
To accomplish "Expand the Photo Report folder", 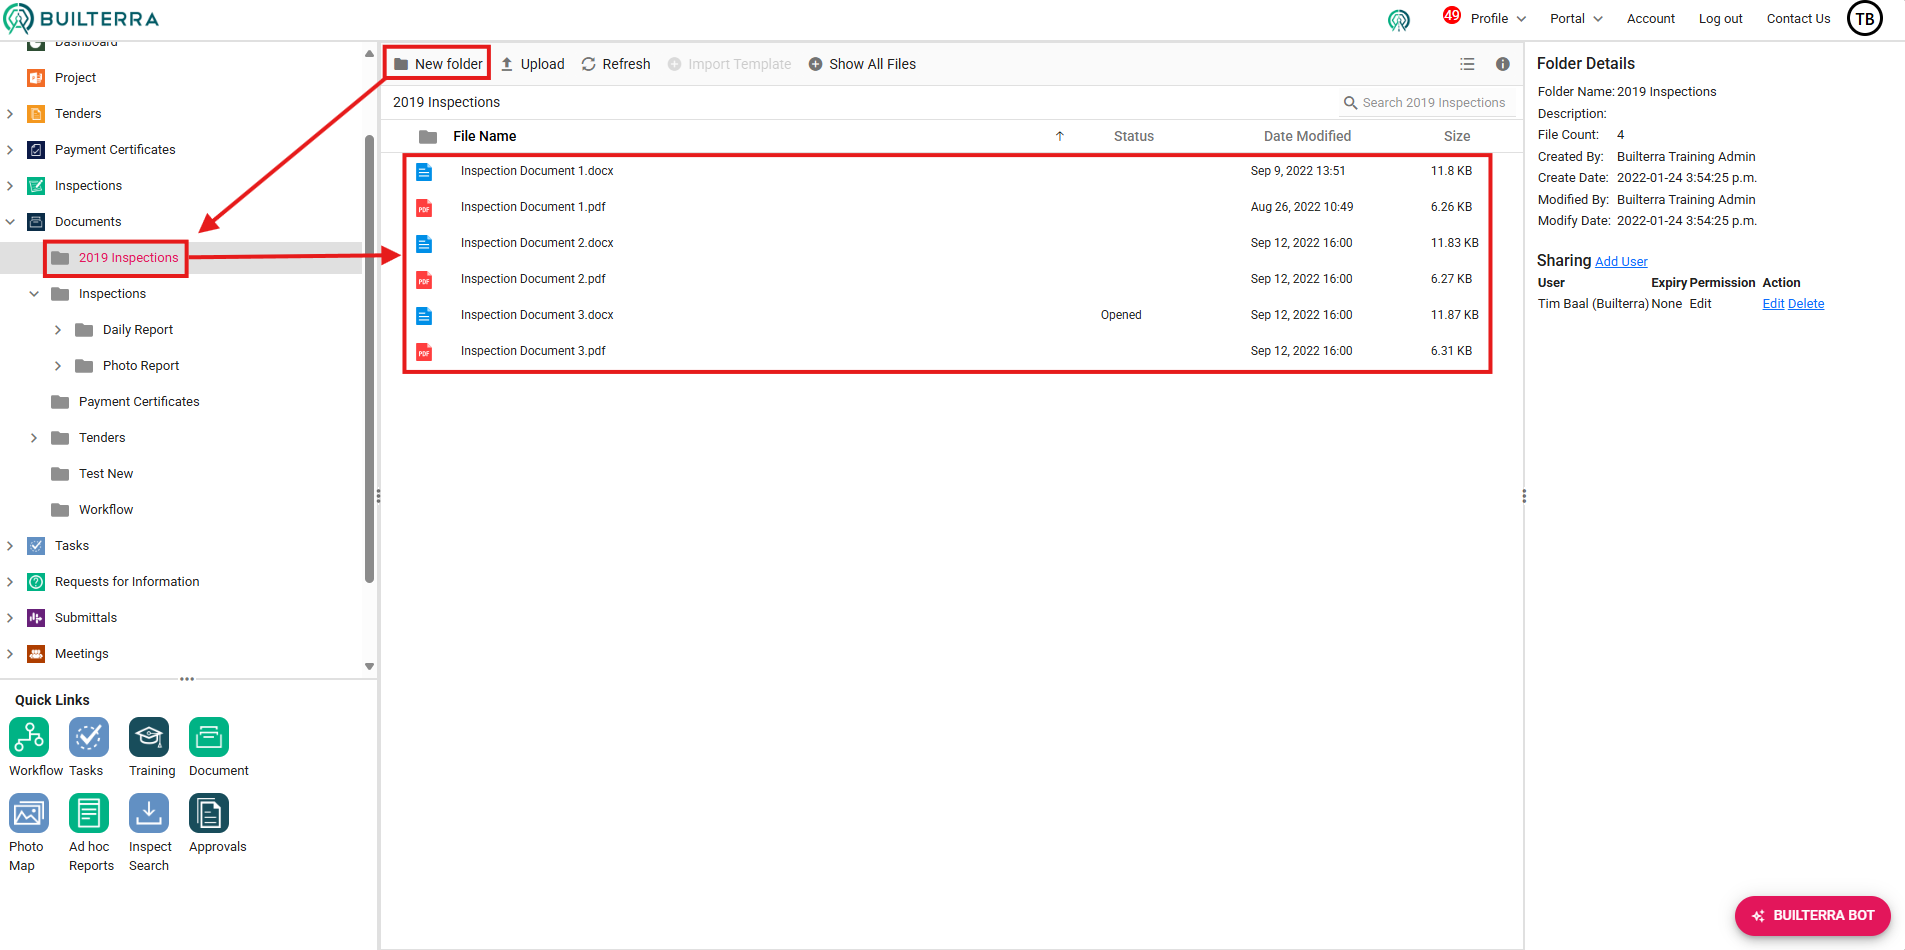I will pyautogui.click(x=58, y=366).
